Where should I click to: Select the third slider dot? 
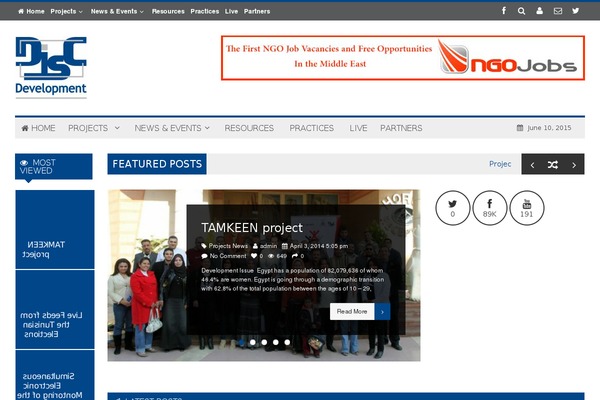pyautogui.click(x=264, y=342)
